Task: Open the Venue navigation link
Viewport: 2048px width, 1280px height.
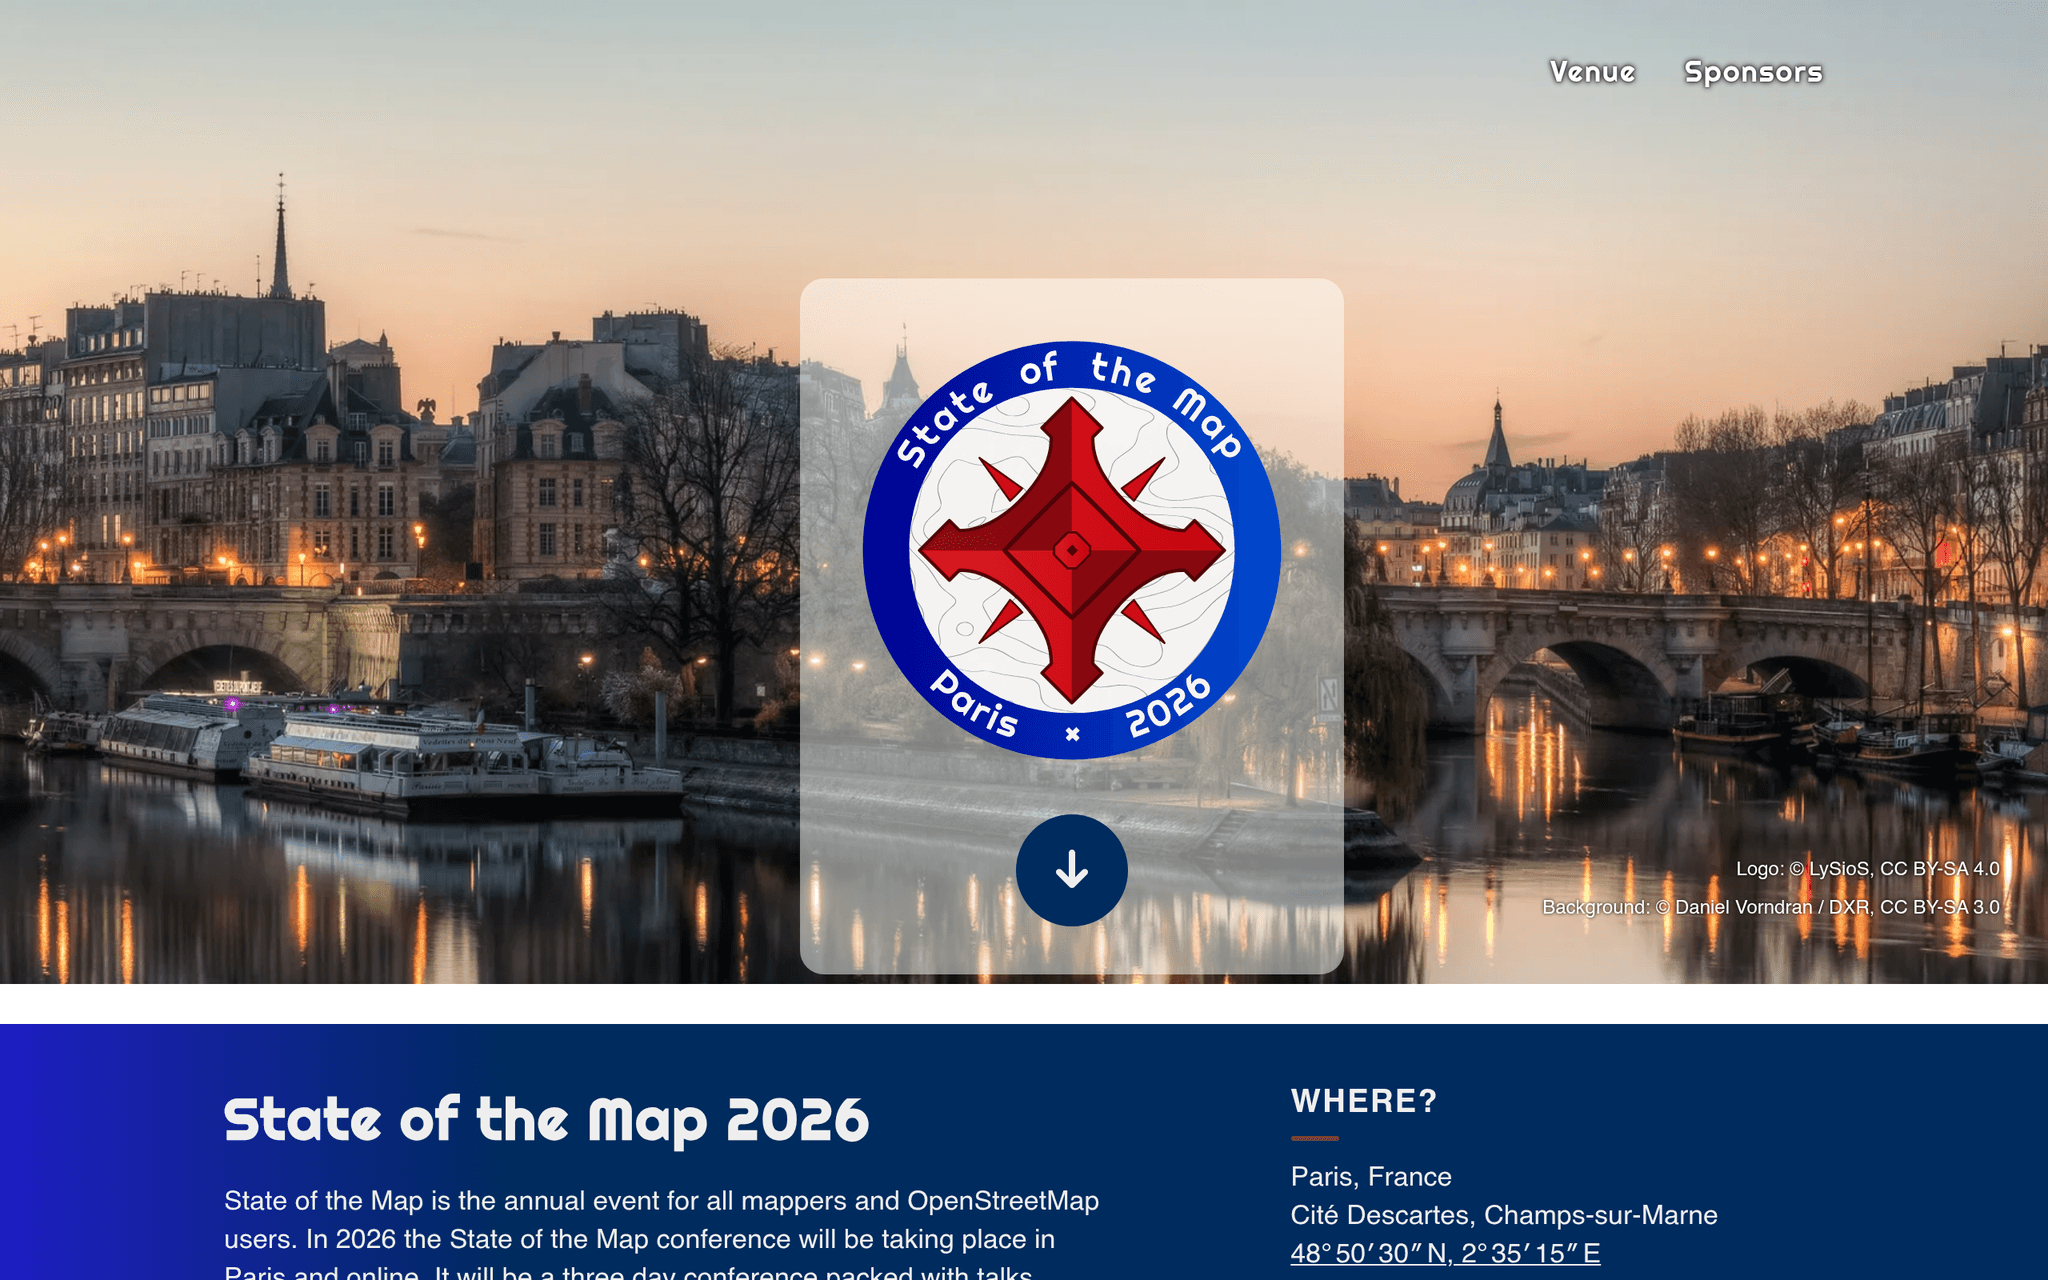Action: click(x=1592, y=72)
